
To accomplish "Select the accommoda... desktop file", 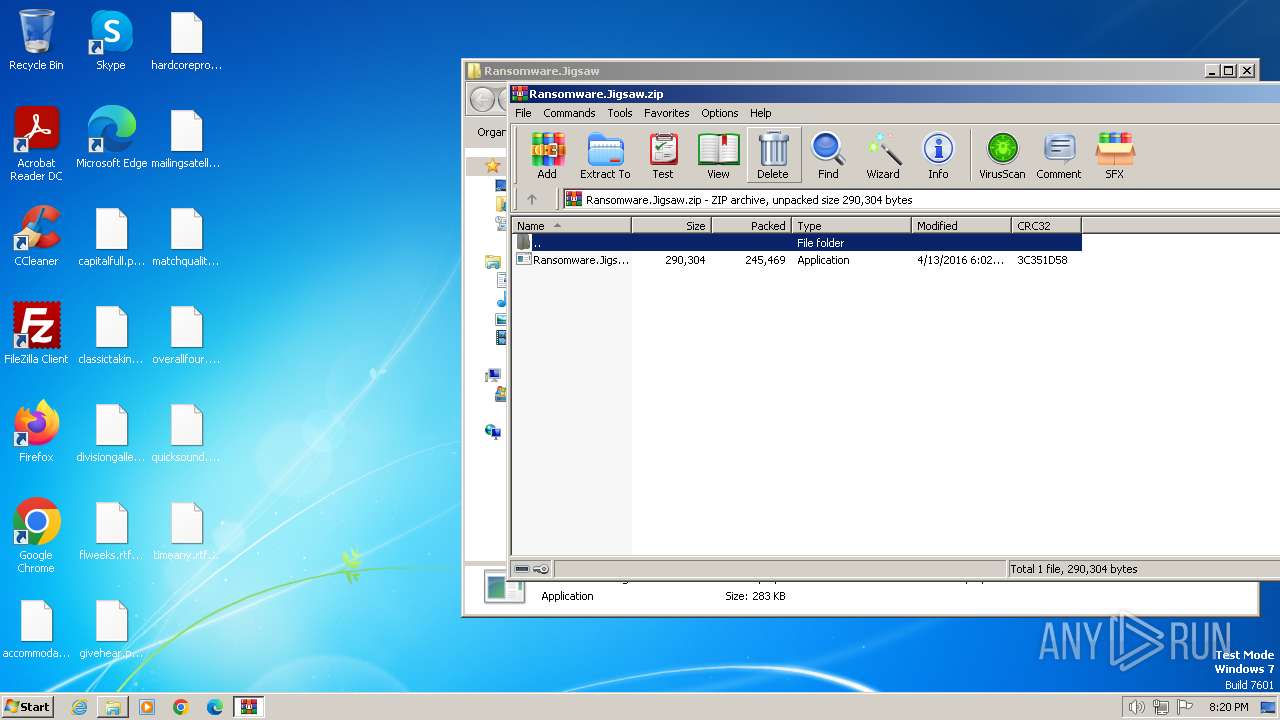I will pos(36,628).
